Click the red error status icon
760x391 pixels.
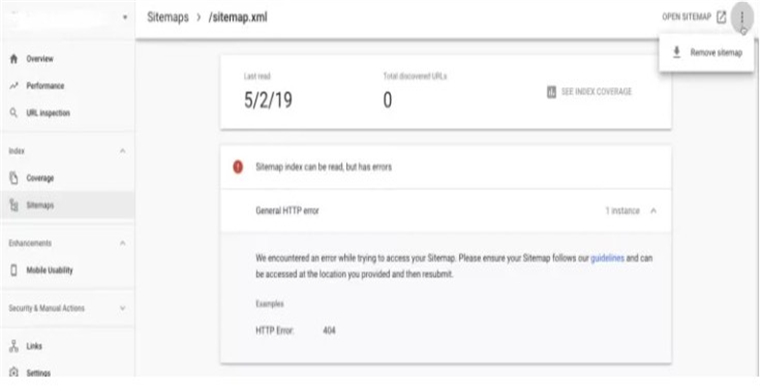(238, 167)
